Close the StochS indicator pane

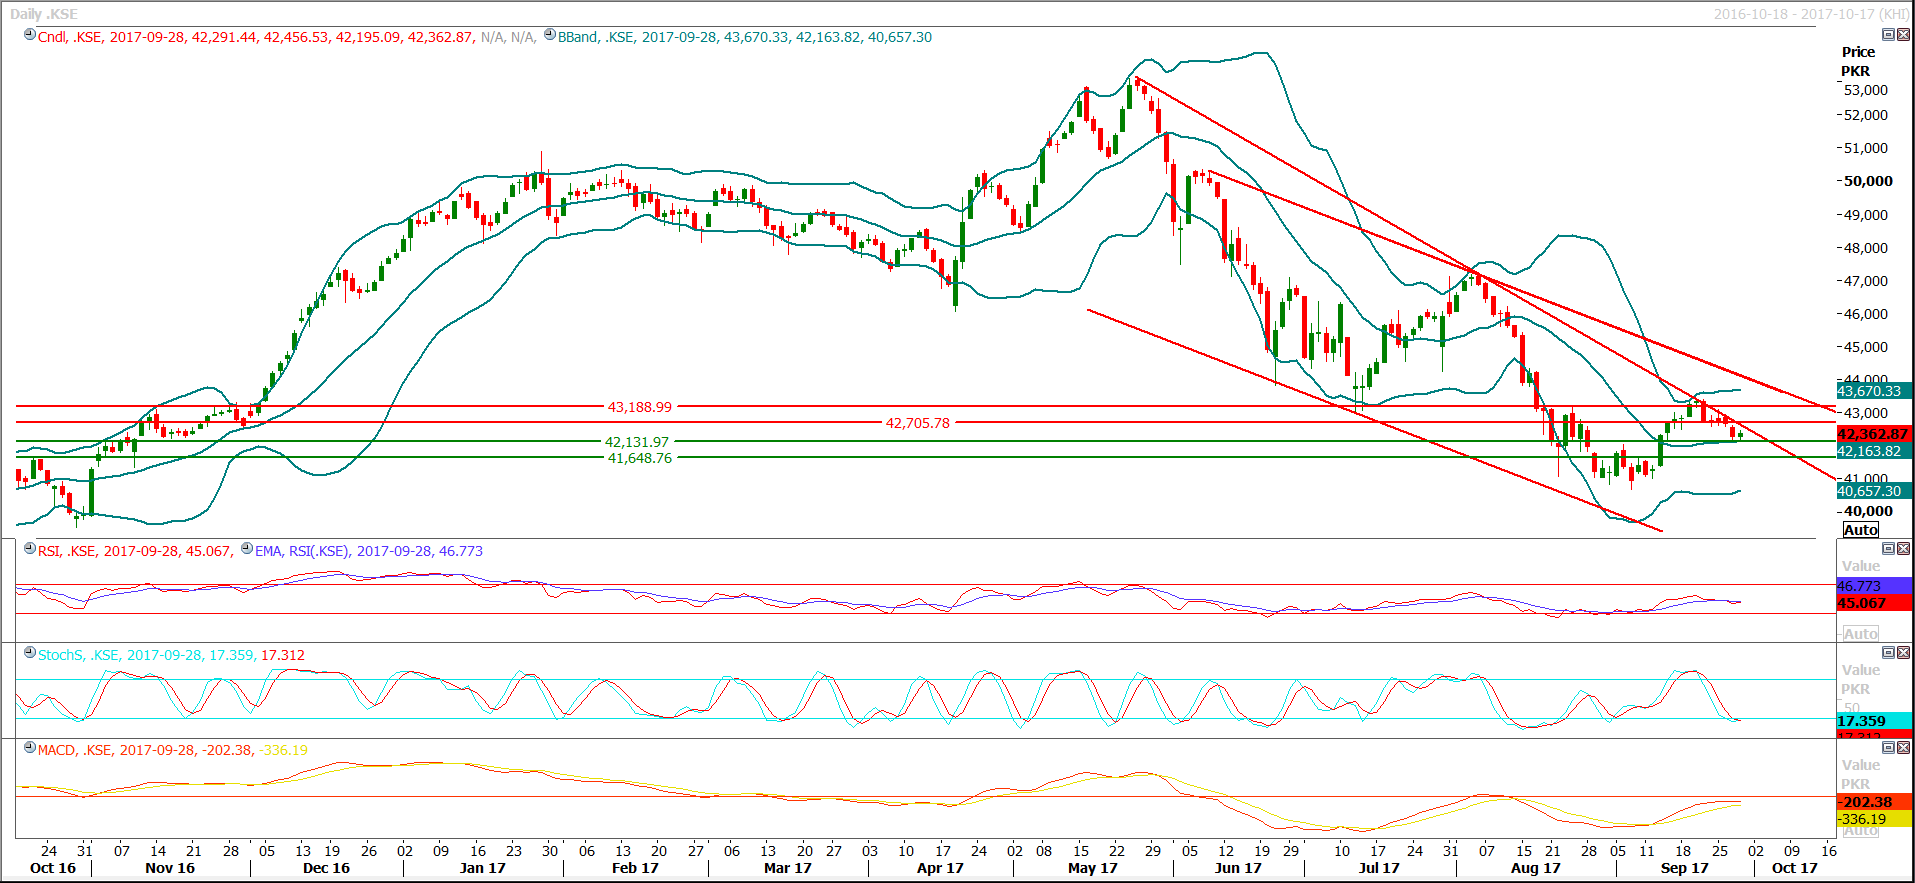[1903, 652]
